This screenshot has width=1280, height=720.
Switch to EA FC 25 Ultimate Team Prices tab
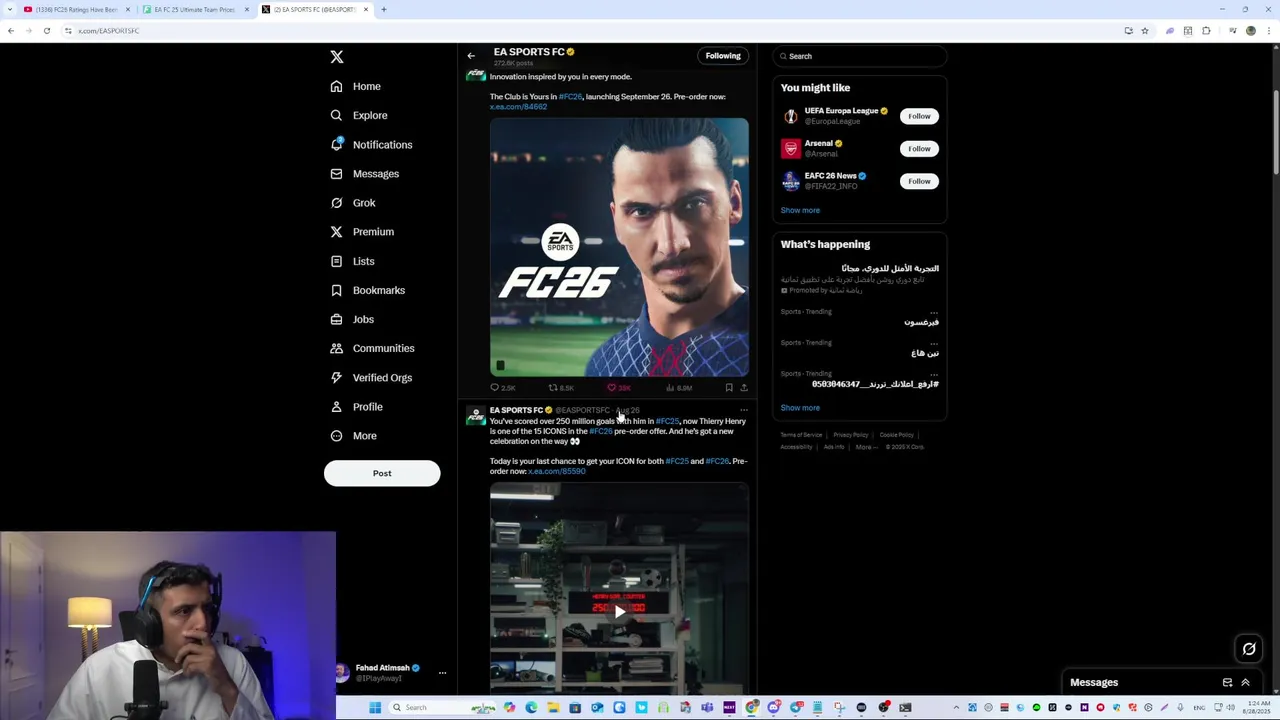coord(194,9)
